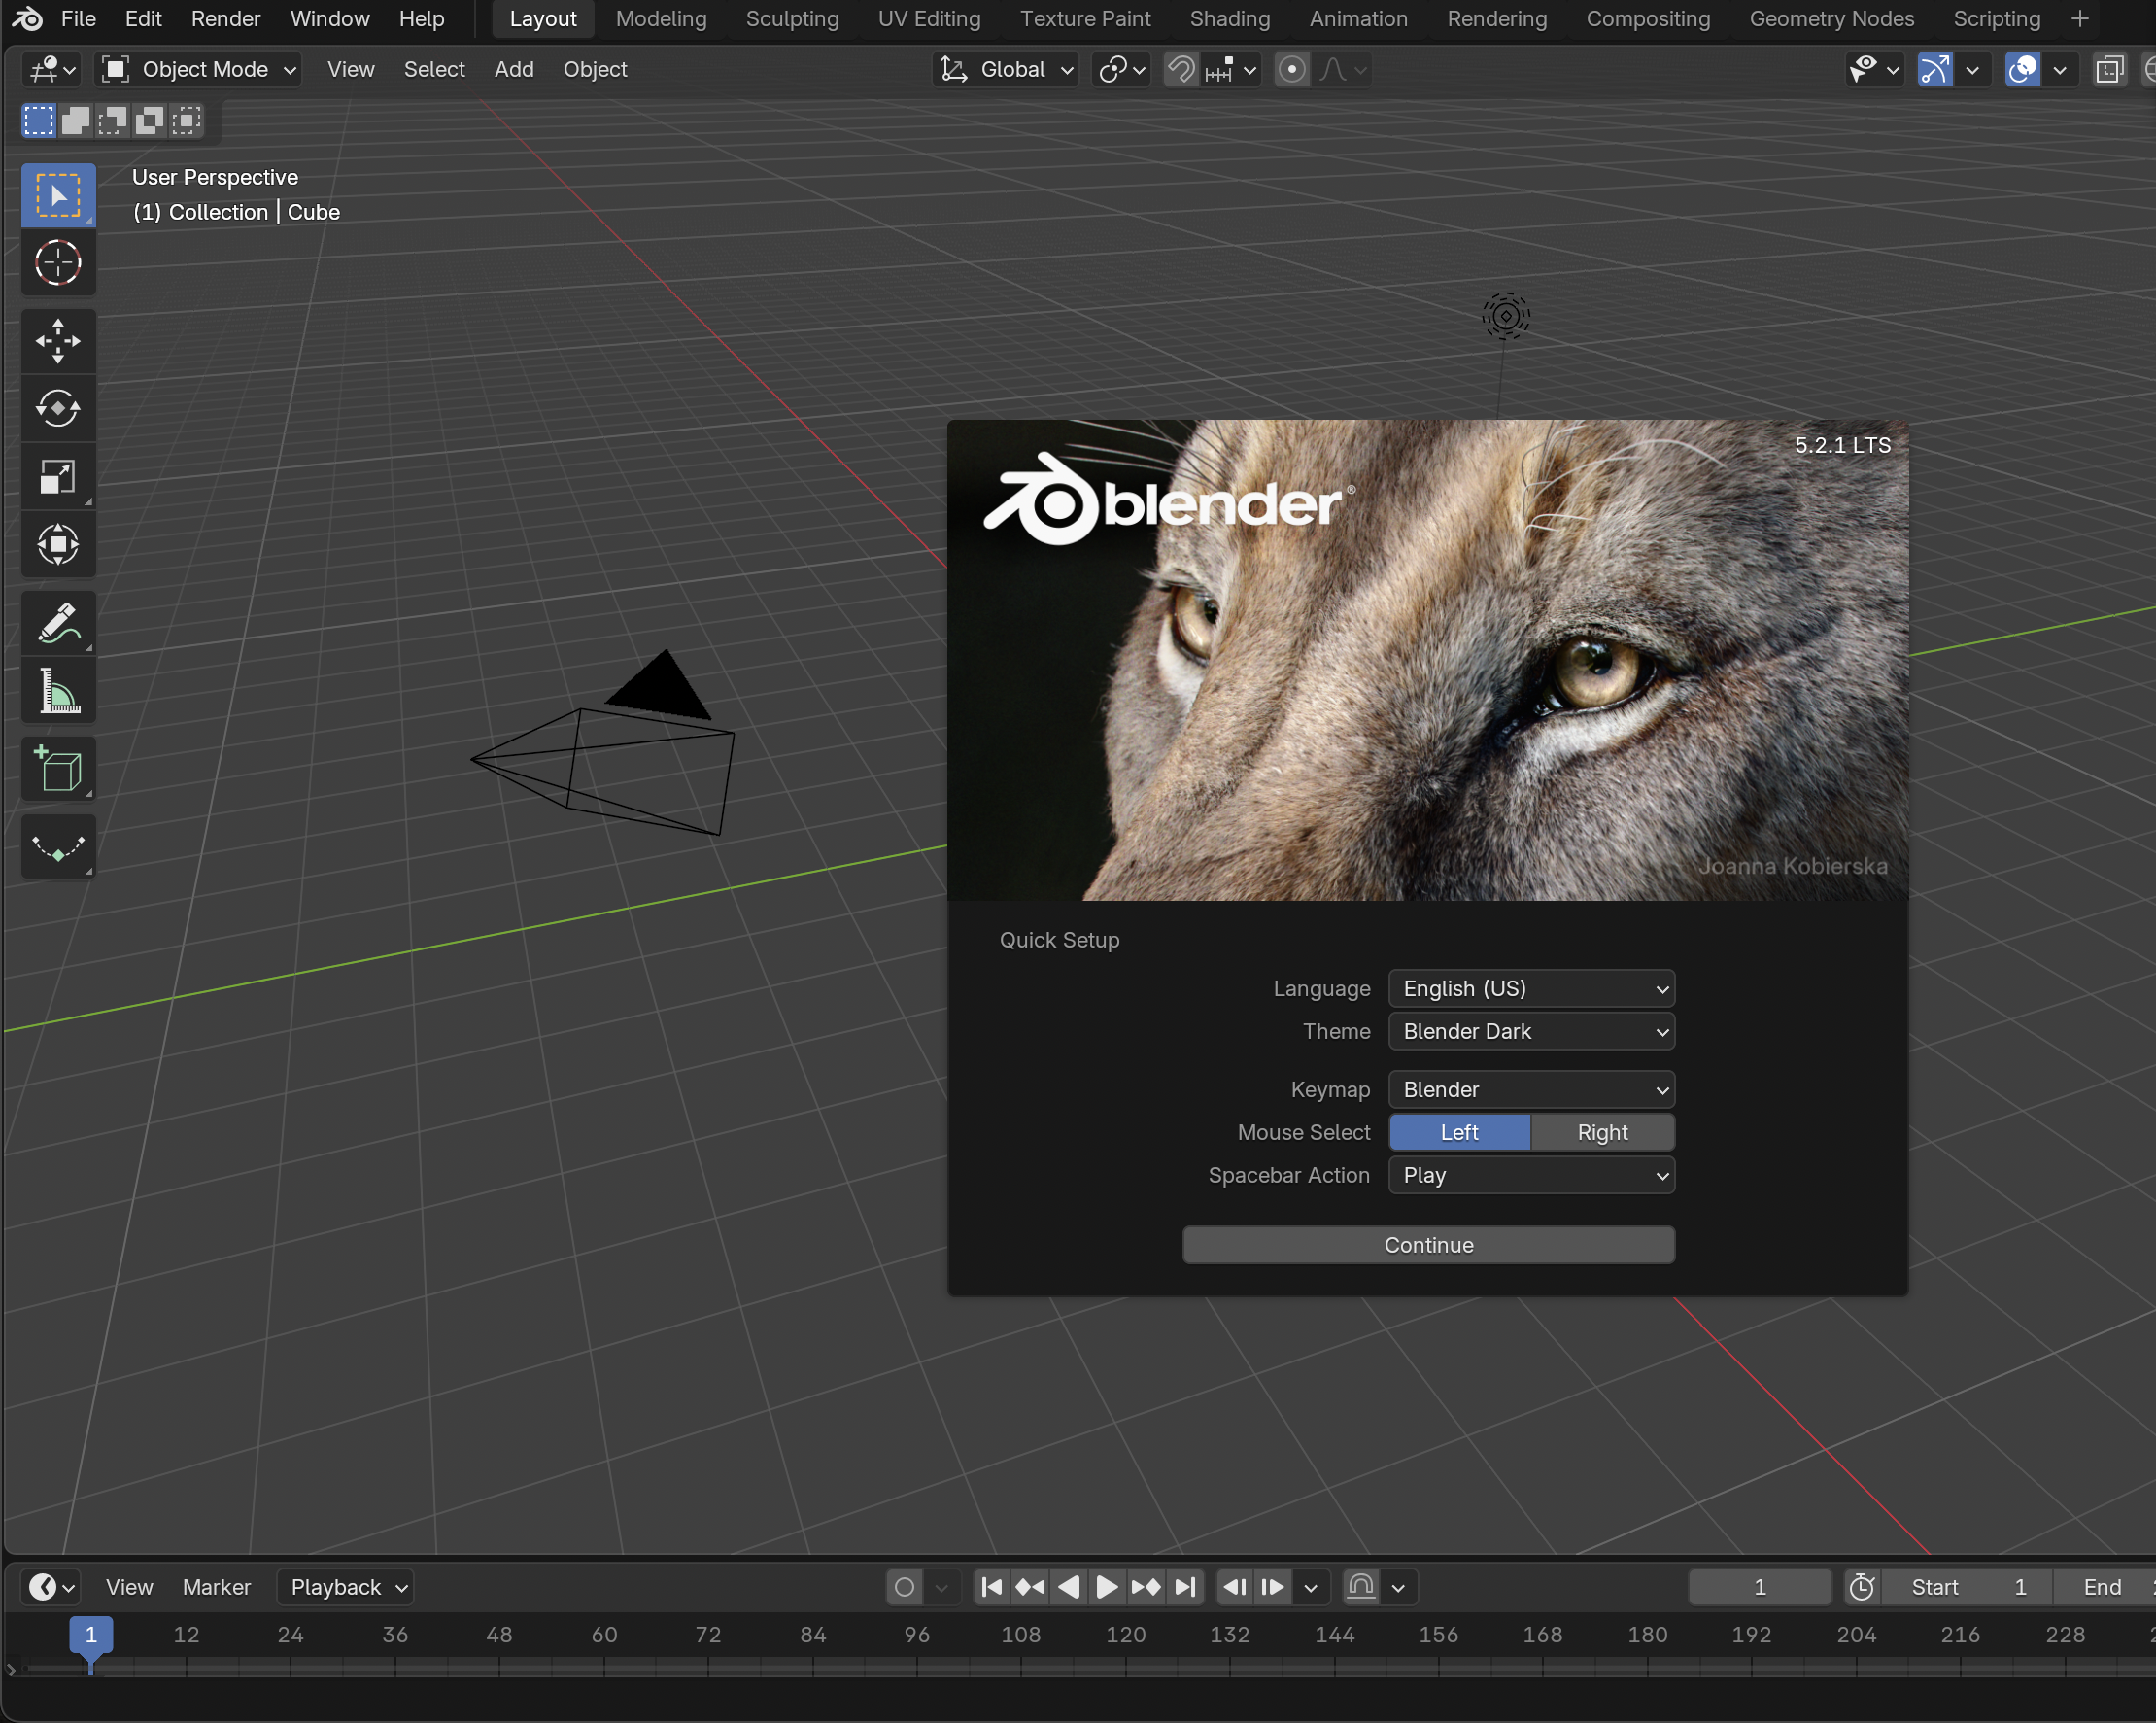Open the timeline Marker menu

pos(216,1587)
